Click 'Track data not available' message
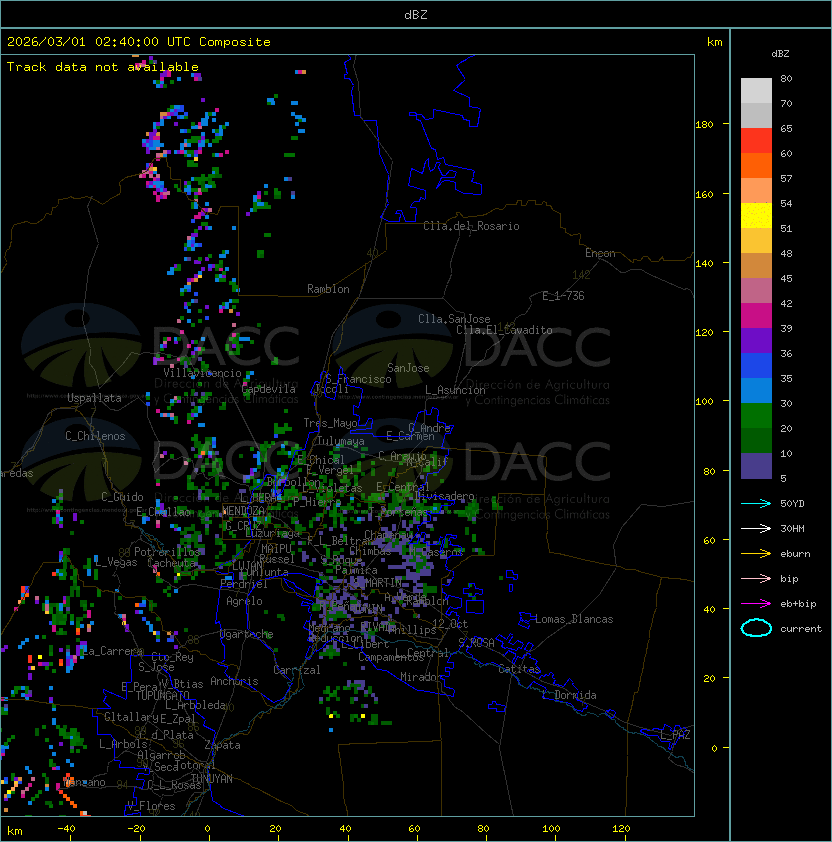The image size is (832, 842). point(103,67)
